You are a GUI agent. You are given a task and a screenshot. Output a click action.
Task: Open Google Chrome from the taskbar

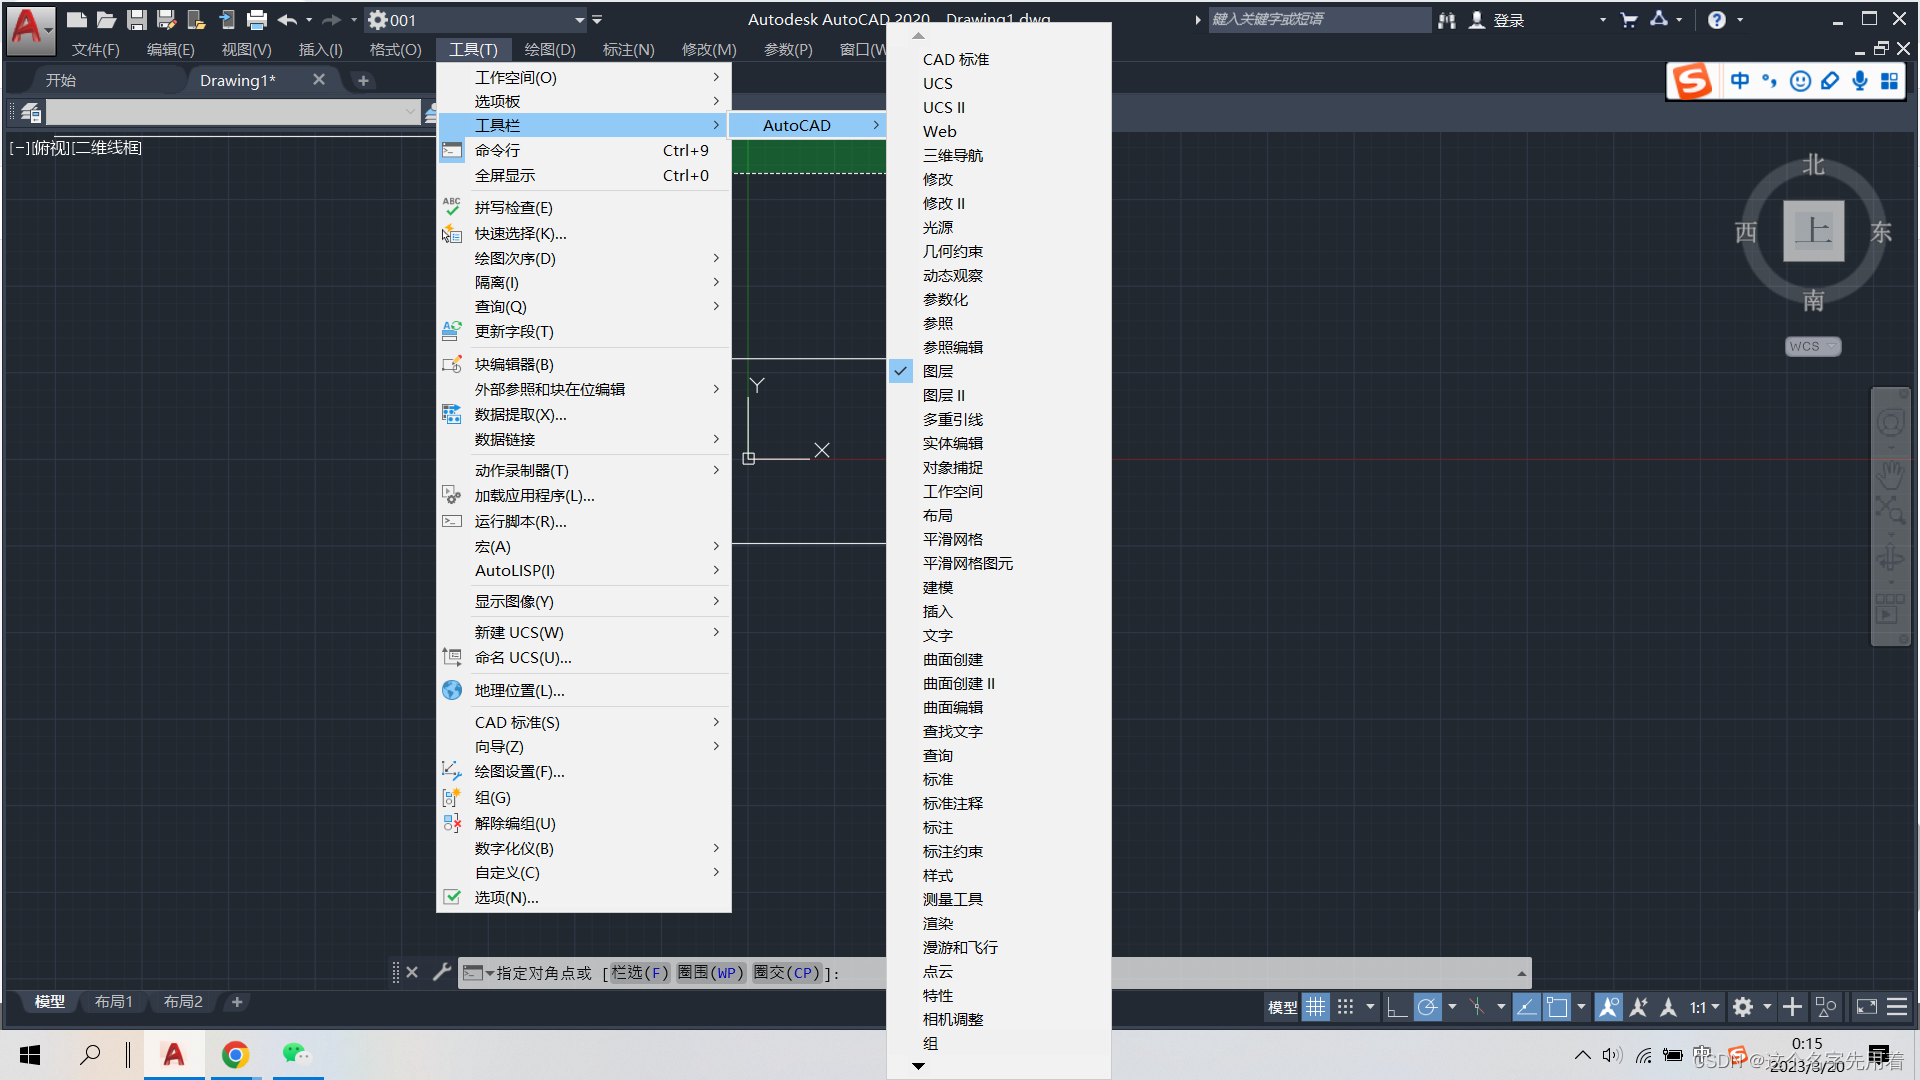pos(235,1054)
